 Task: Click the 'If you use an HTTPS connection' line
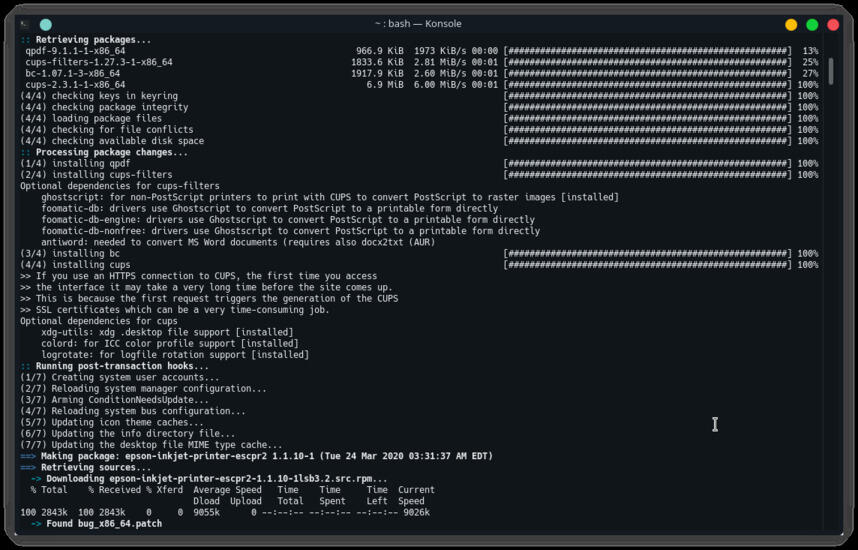coord(199,276)
